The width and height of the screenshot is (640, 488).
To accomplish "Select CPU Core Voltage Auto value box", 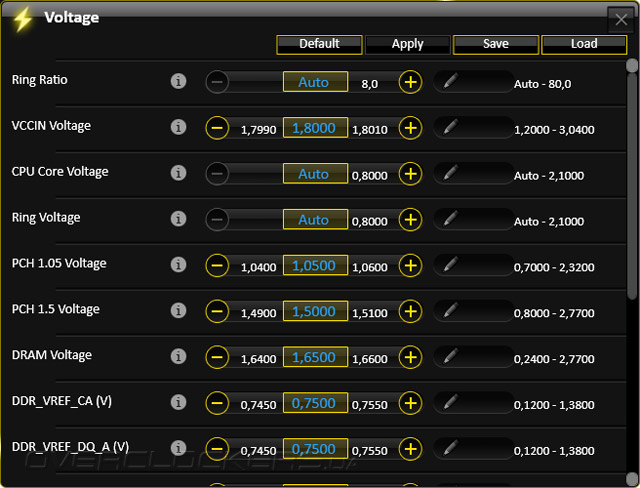I will (316, 173).
